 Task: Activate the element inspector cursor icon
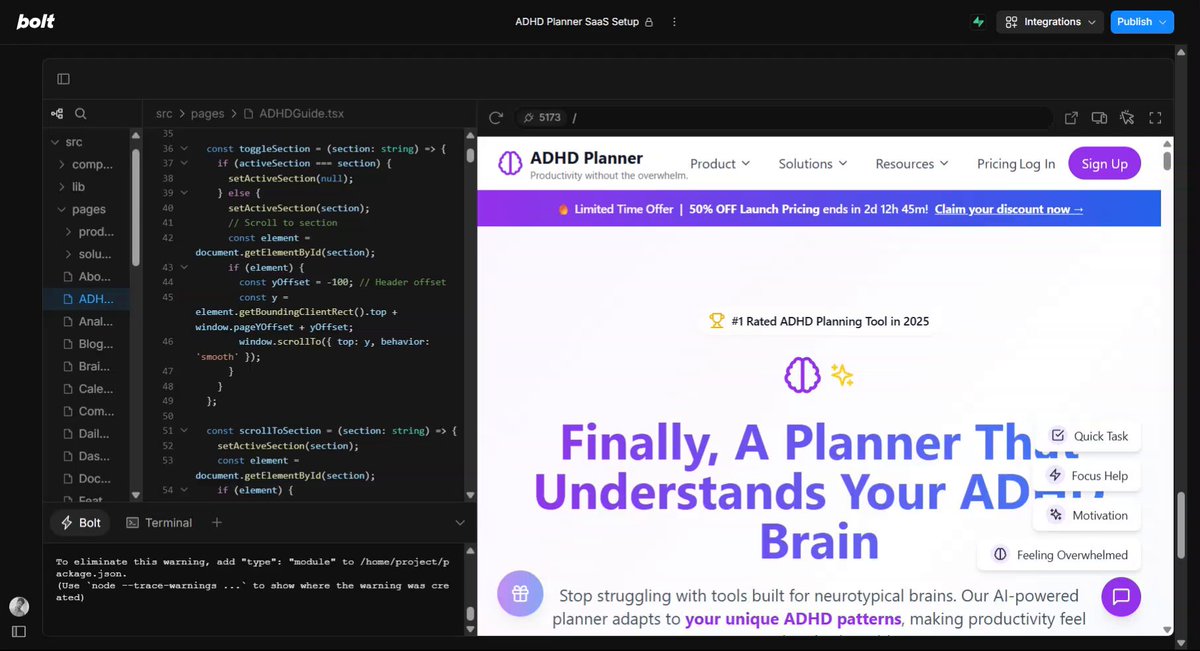(x=1127, y=118)
